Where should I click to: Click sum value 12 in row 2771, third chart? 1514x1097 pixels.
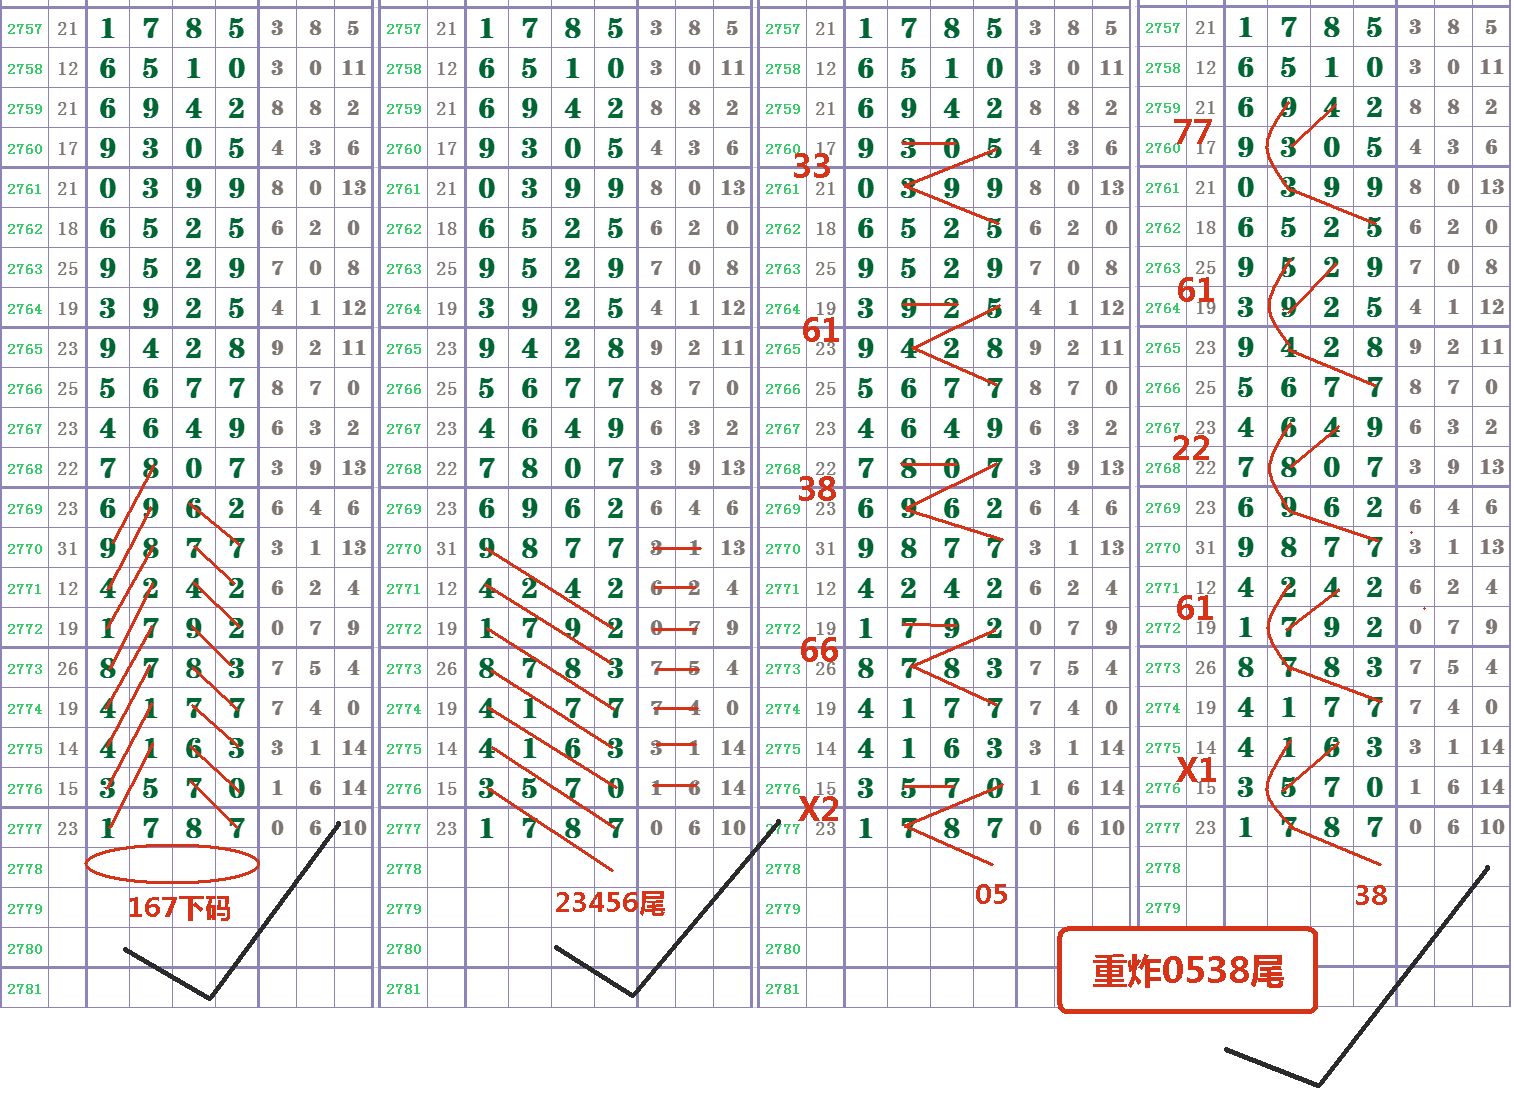825,589
